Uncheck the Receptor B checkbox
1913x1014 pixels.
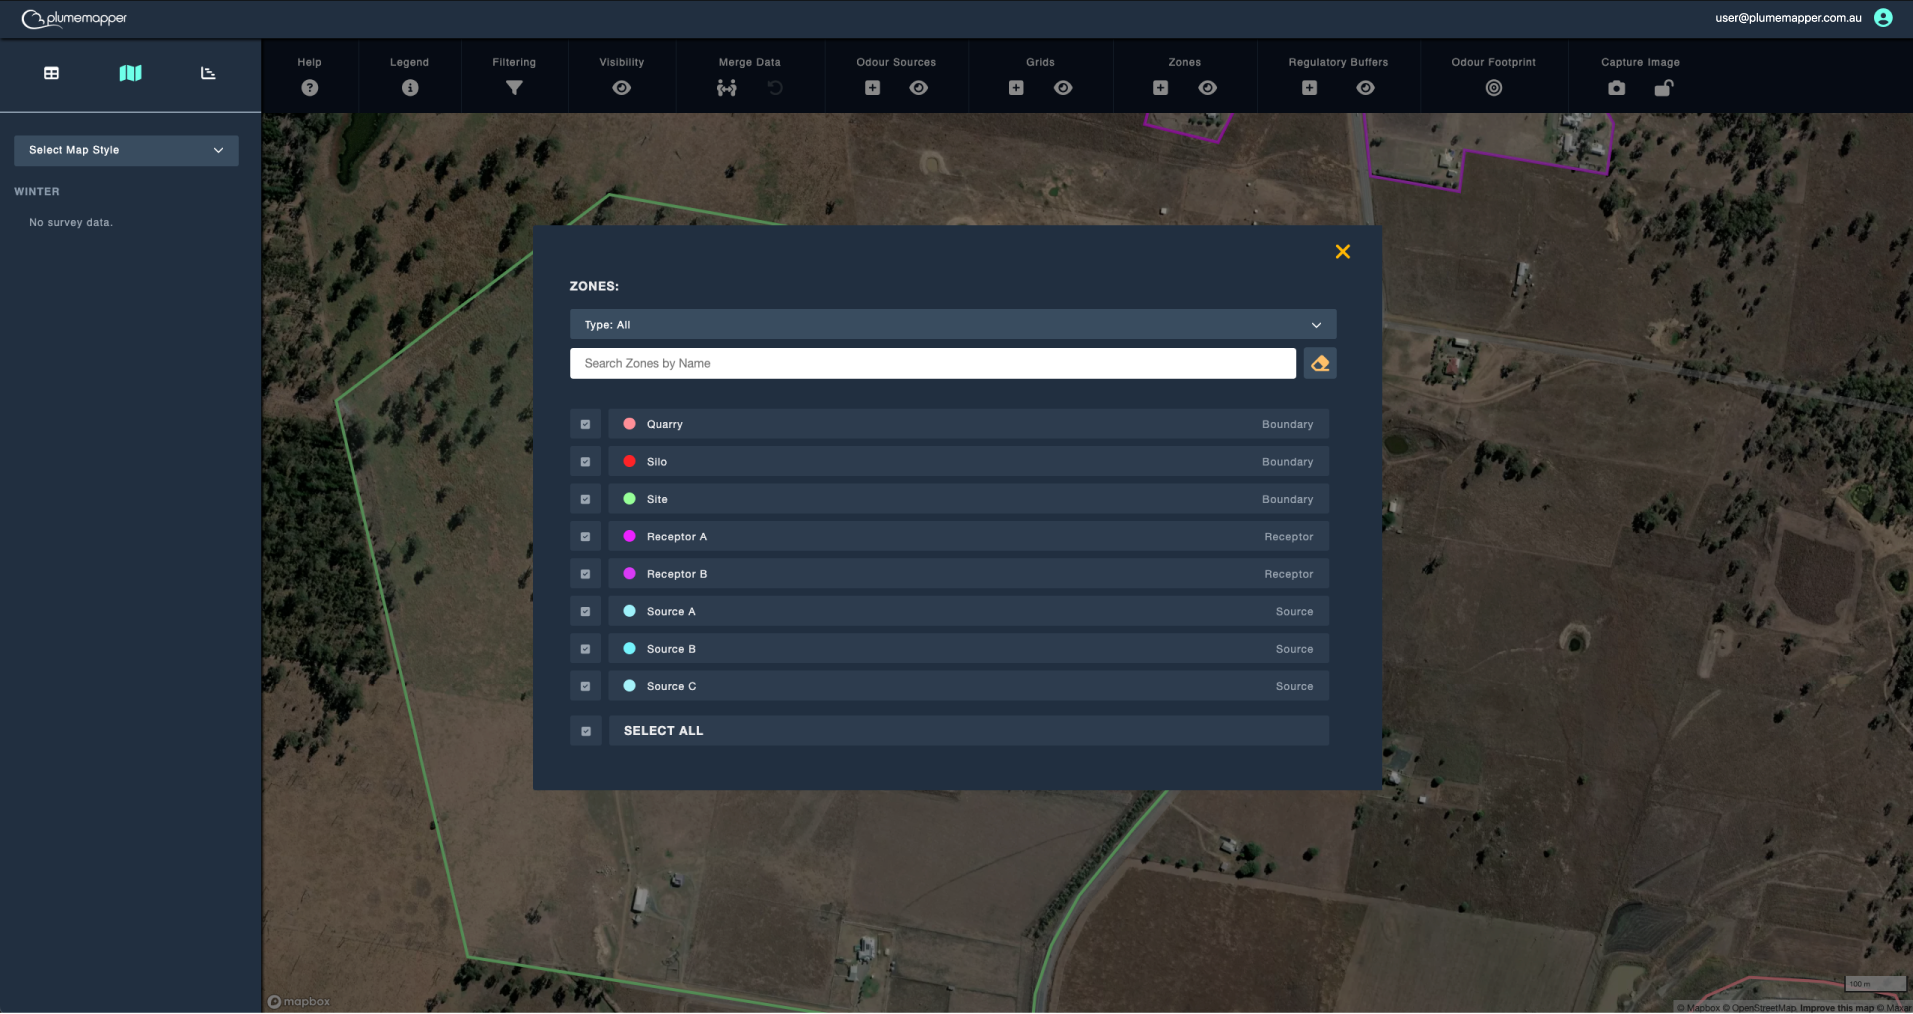point(586,574)
